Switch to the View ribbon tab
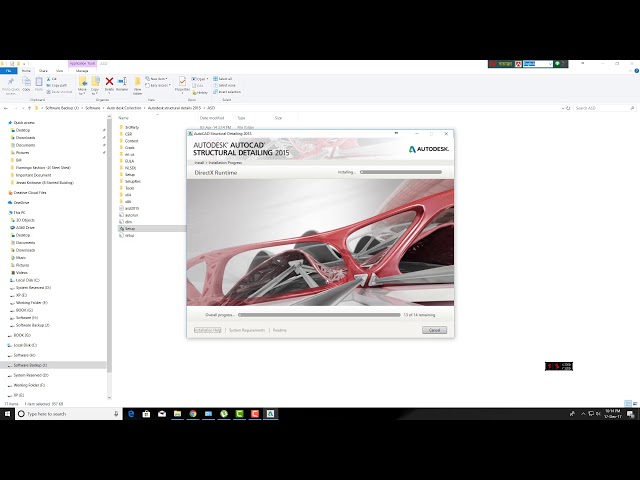The height and width of the screenshot is (480, 640). [60, 71]
